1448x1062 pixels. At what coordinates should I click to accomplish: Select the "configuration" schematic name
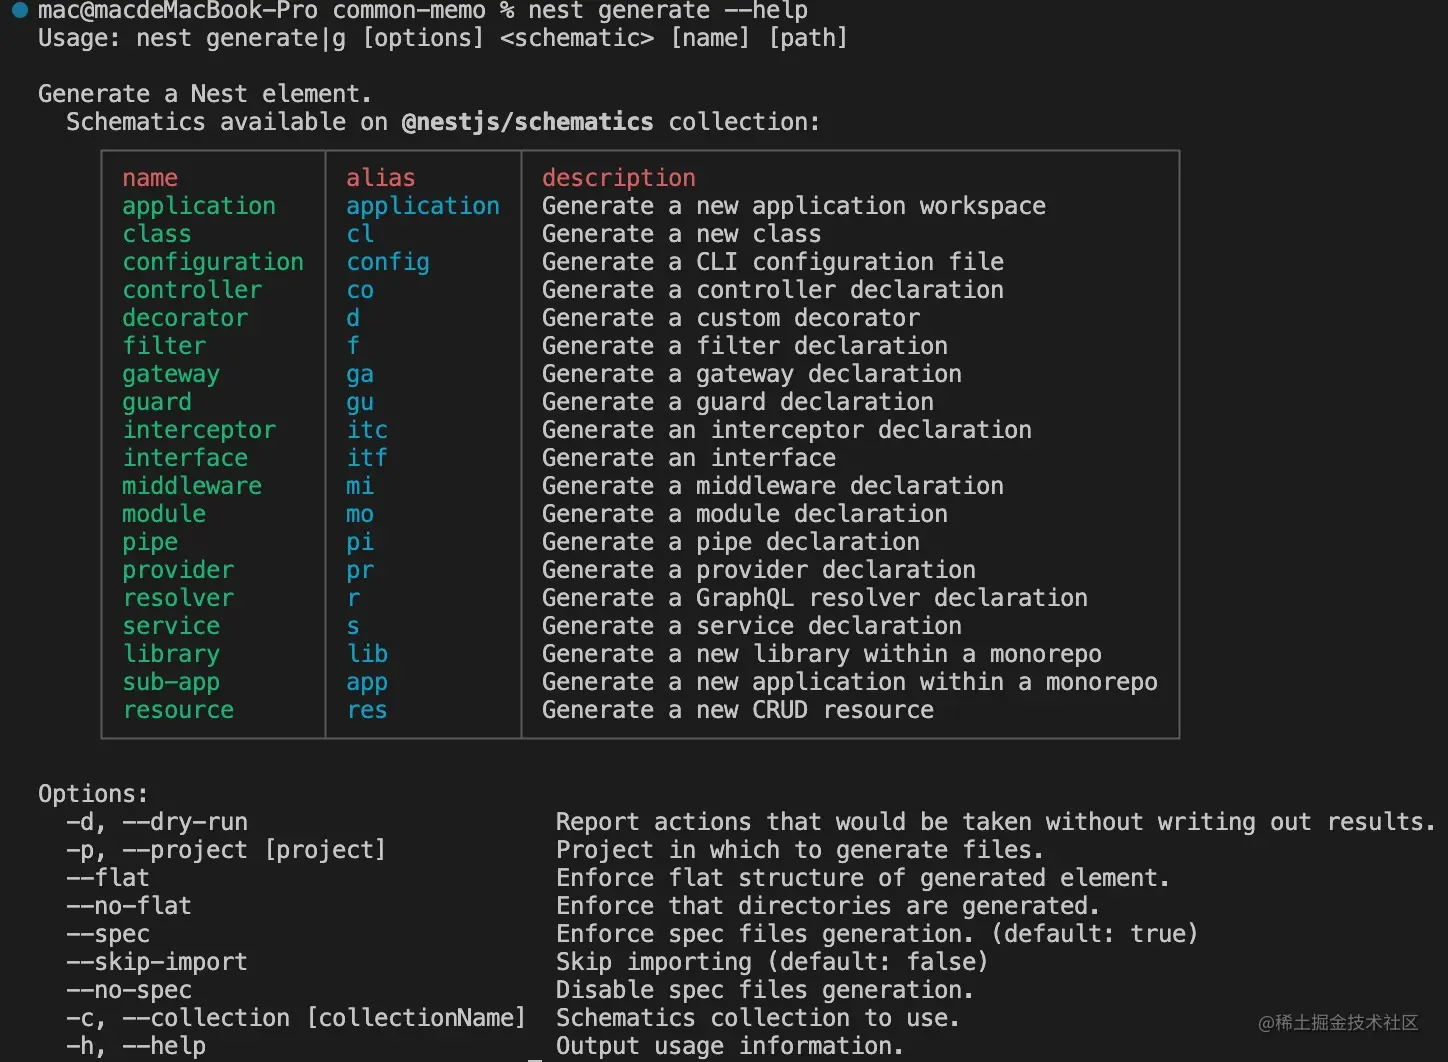point(213,262)
